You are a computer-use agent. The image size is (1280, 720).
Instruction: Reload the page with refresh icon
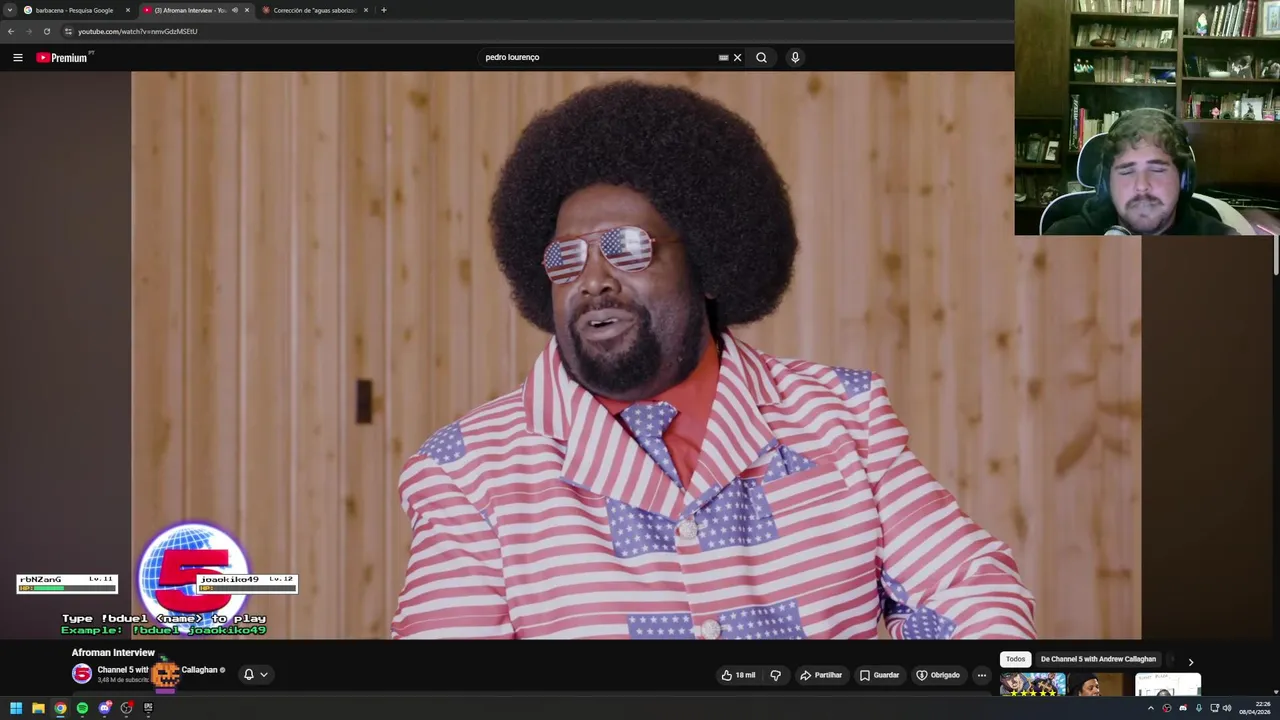(x=46, y=31)
